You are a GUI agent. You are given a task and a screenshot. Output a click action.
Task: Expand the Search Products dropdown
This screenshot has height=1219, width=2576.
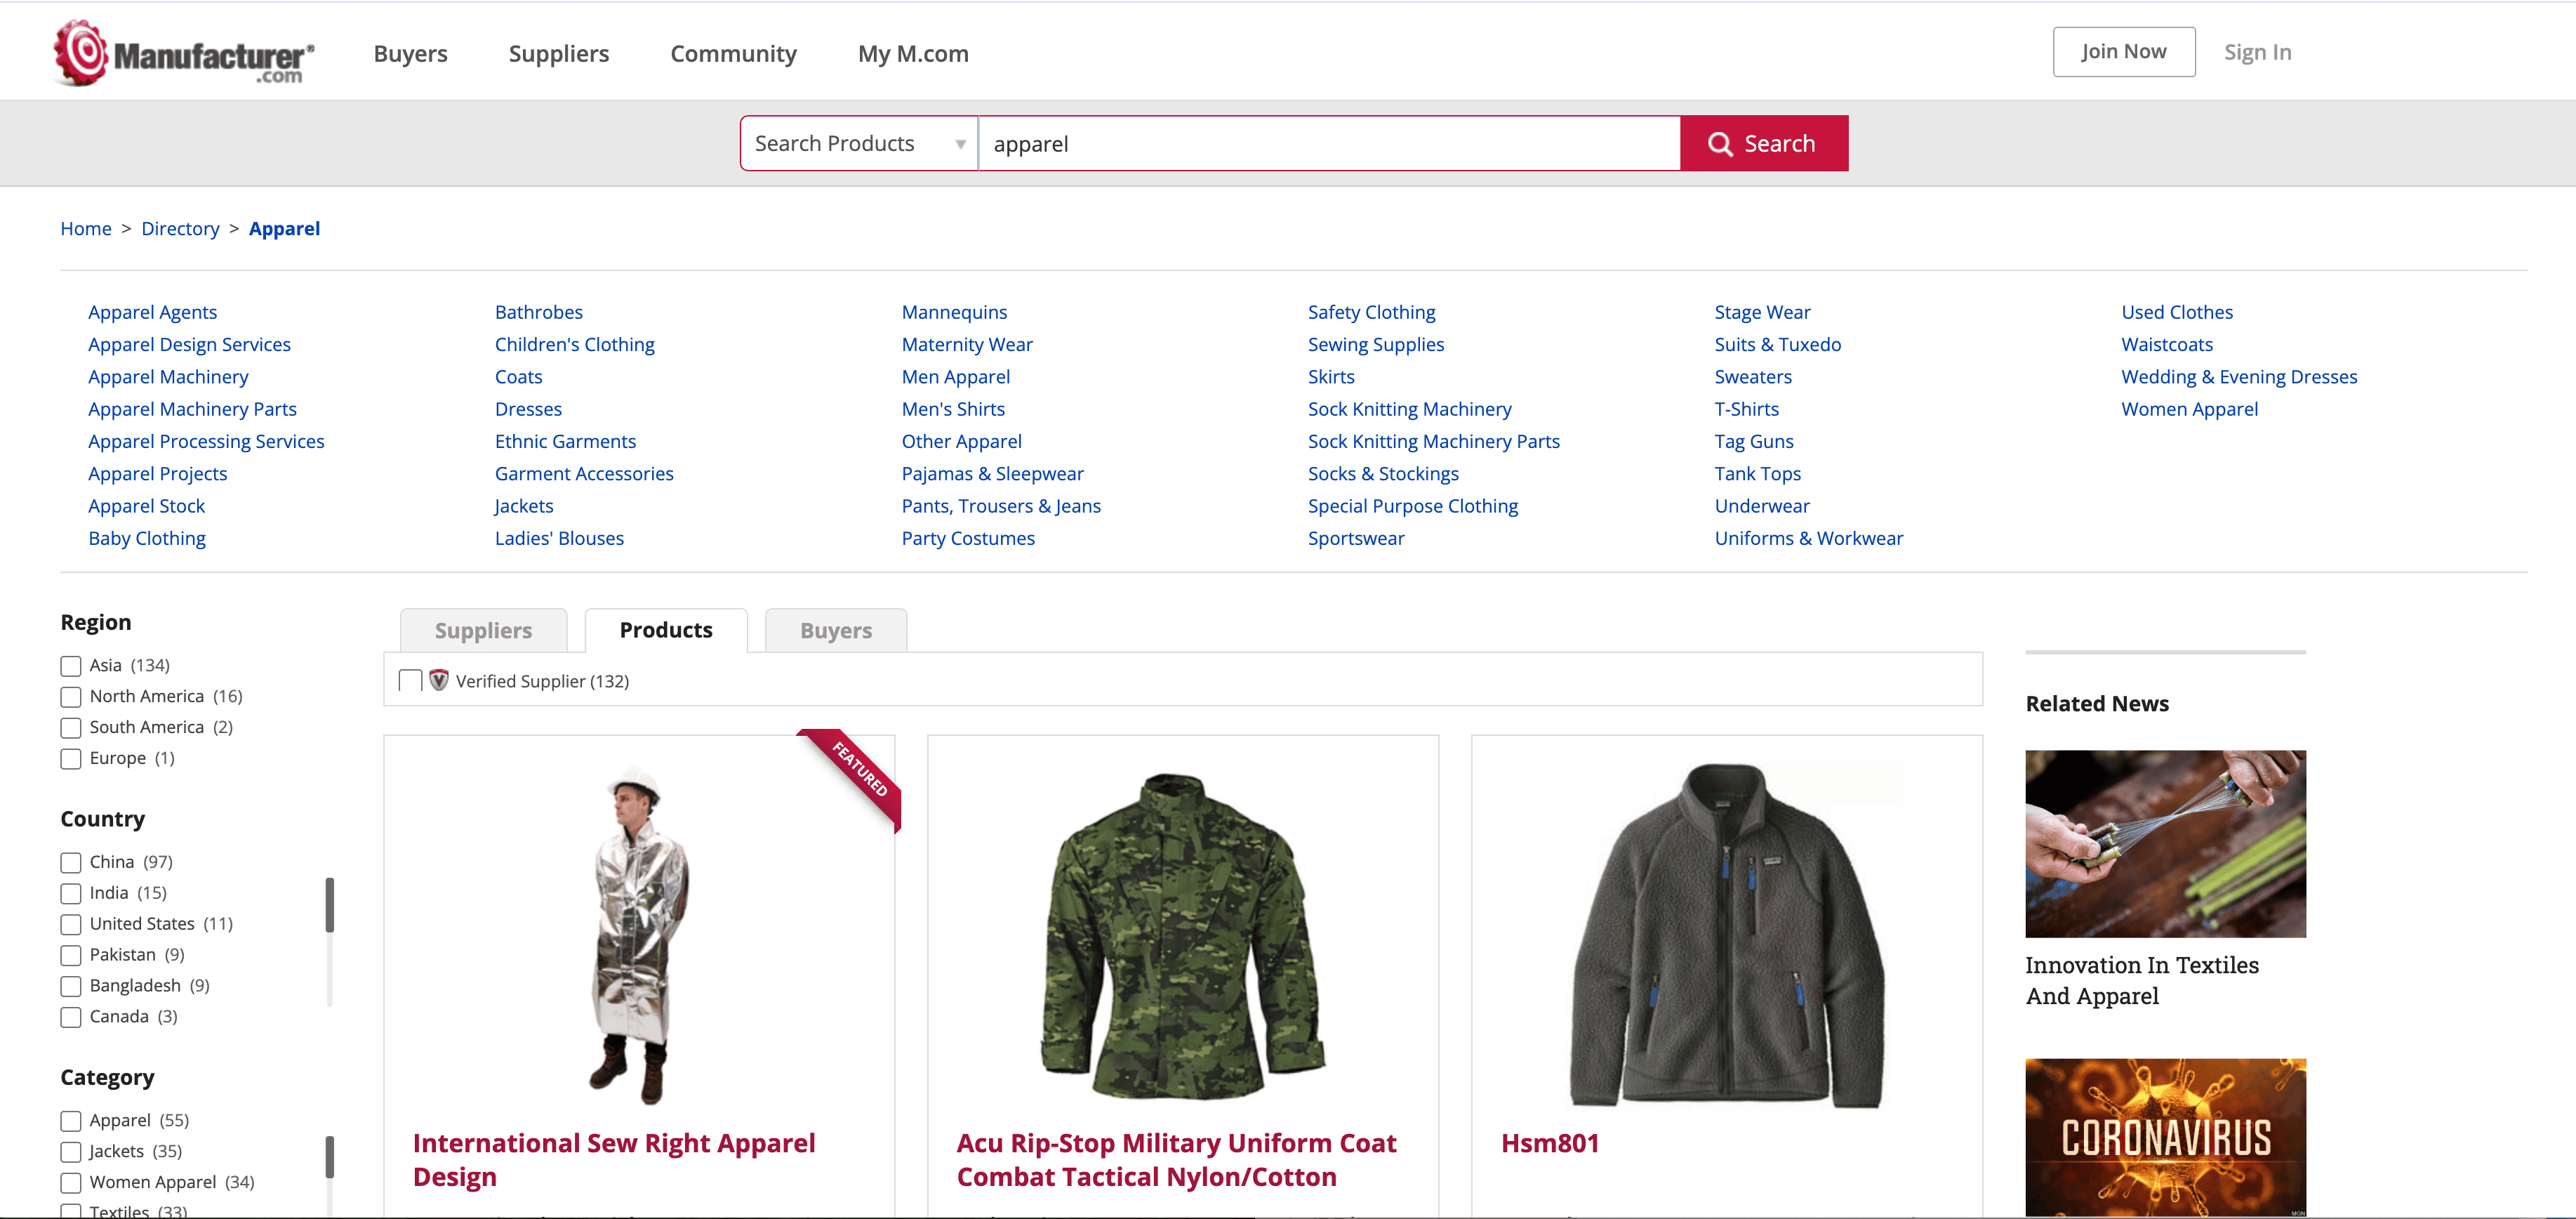pyautogui.click(x=858, y=144)
